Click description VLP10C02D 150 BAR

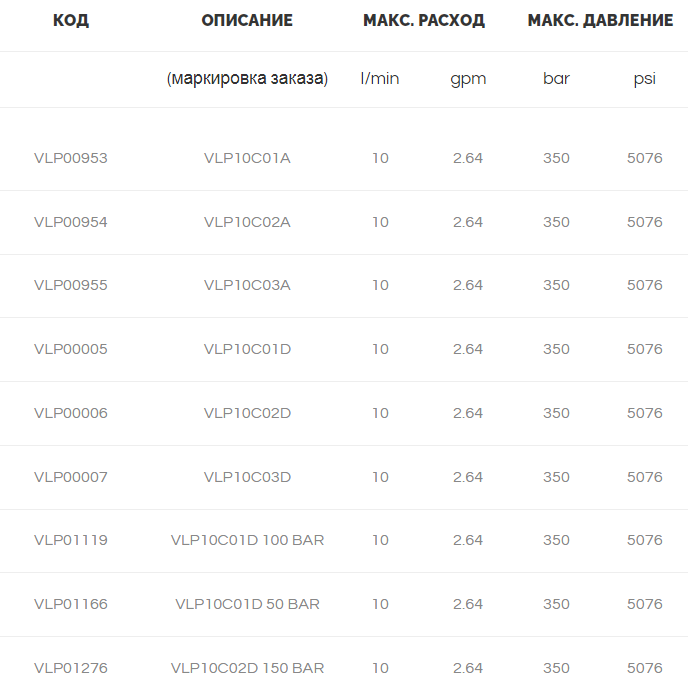247,668
